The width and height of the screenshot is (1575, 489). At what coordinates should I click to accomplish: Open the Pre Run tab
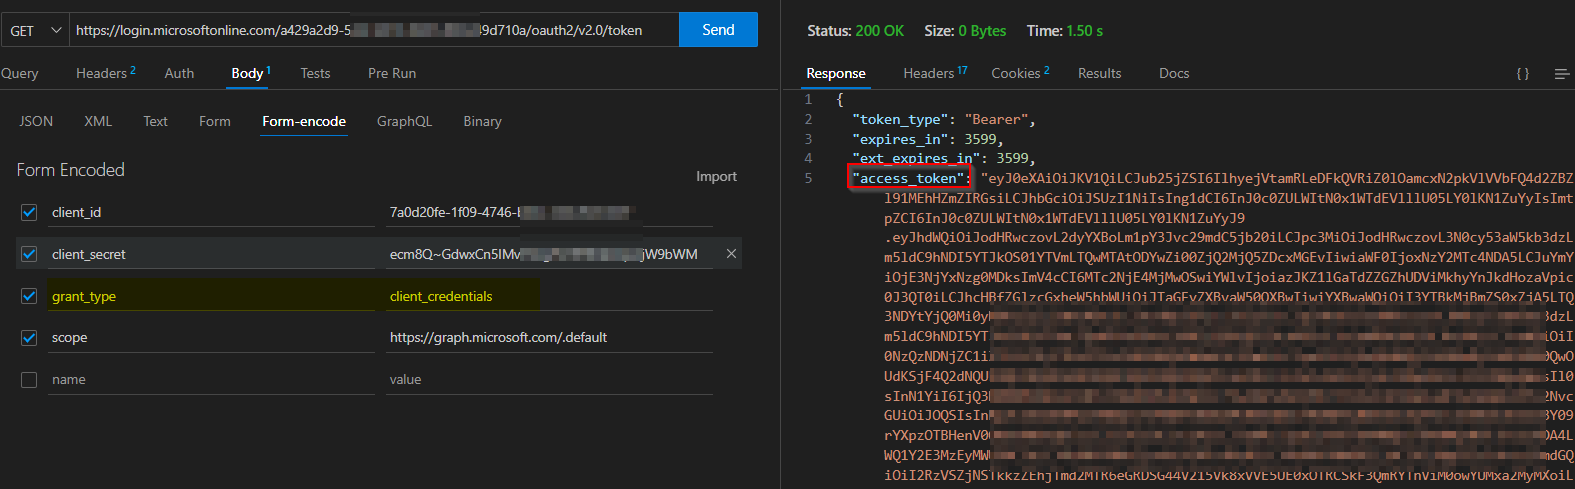pos(392,73)
